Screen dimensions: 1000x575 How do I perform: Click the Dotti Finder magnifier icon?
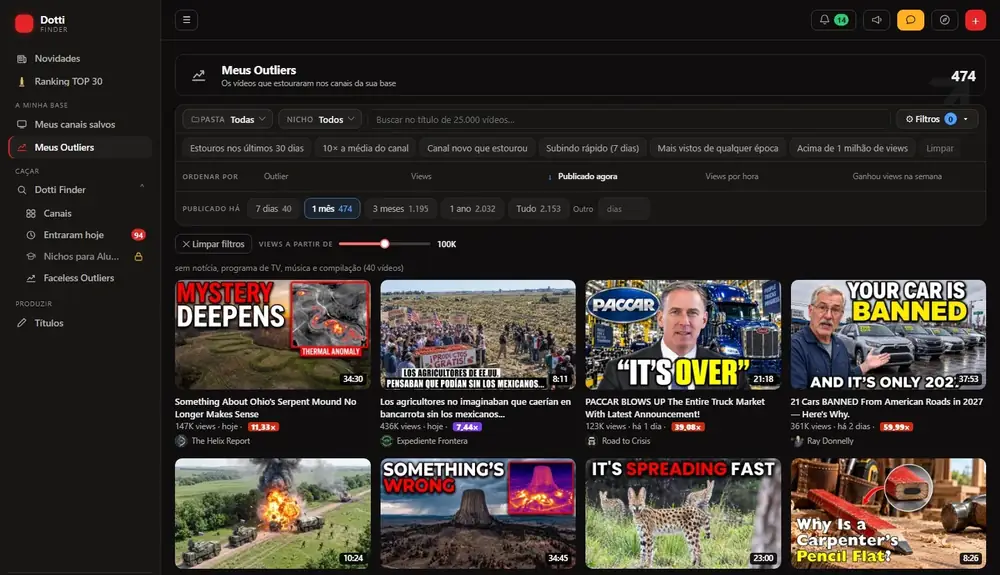pos(22,190)
